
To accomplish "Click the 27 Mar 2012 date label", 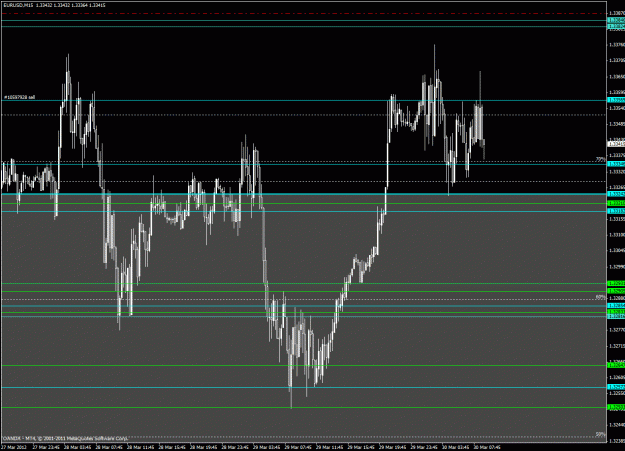I will click(14, 447).
